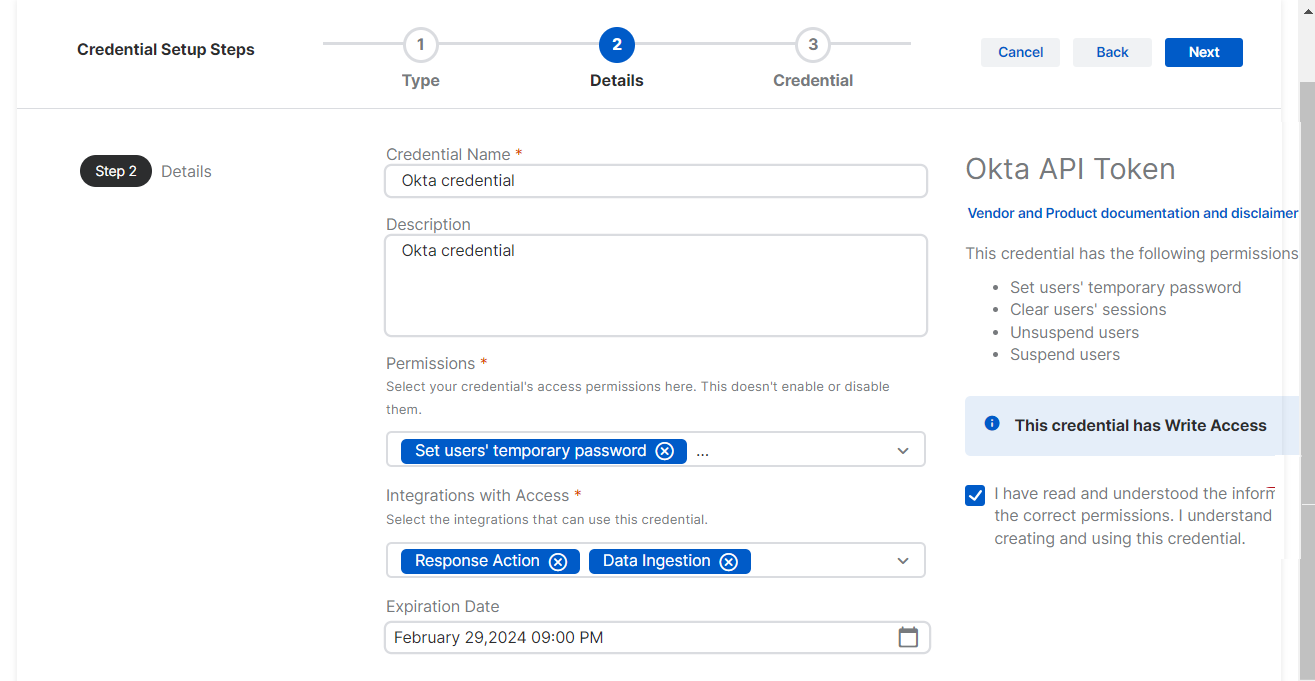
Task: Open Vendor and Product documentation link
Action: (1132, 213)
